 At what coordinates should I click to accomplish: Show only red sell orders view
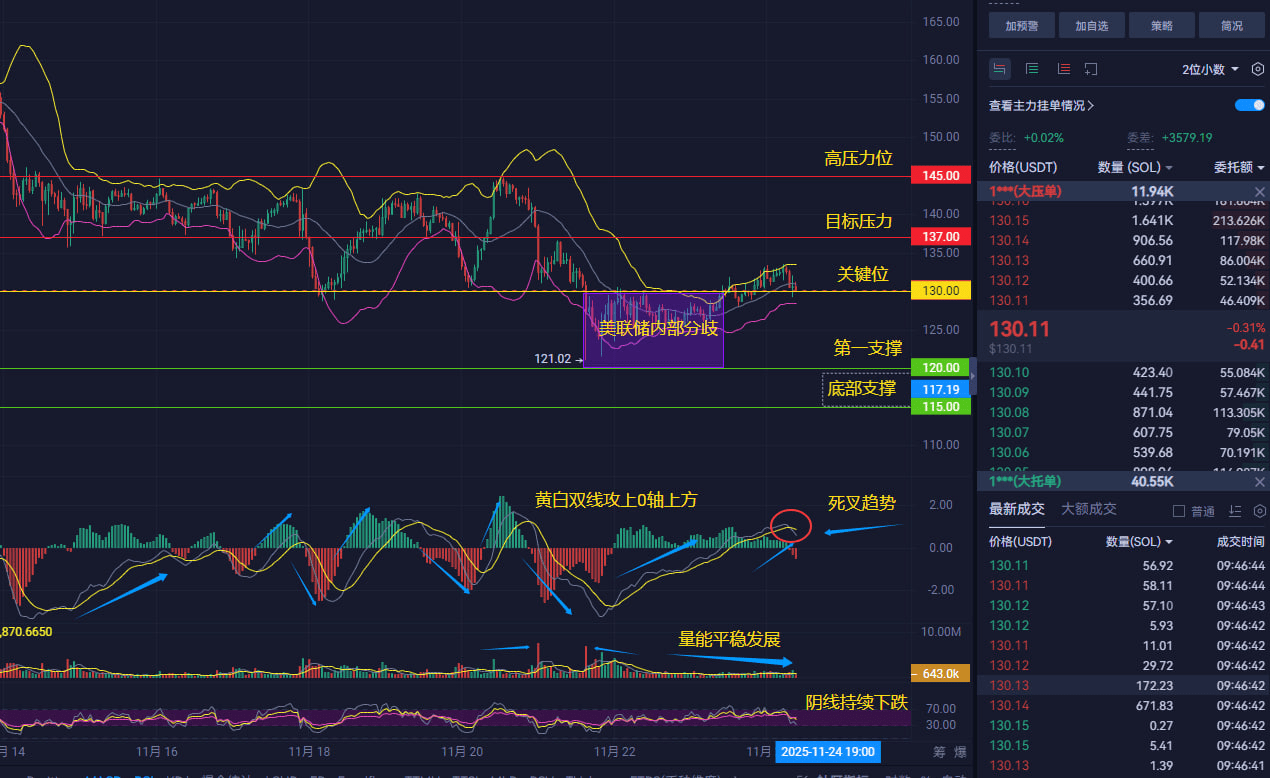pyautogui.click(x=1063, y=69)
